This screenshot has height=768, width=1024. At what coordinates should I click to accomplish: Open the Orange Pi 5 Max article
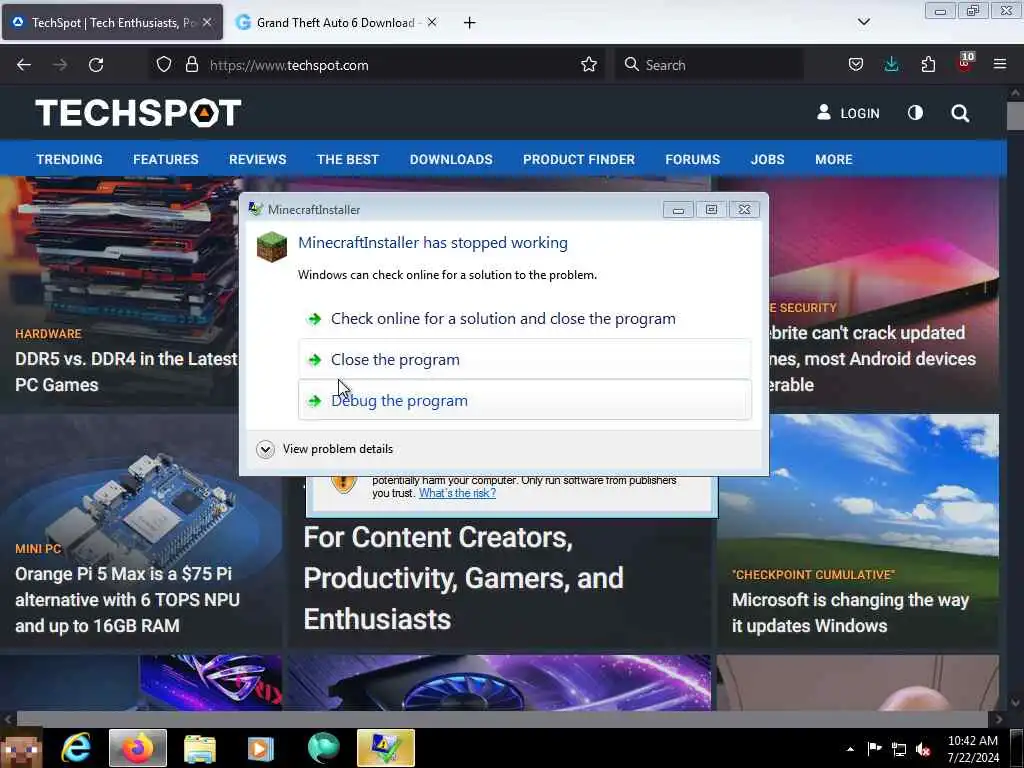tap(127, 600)
